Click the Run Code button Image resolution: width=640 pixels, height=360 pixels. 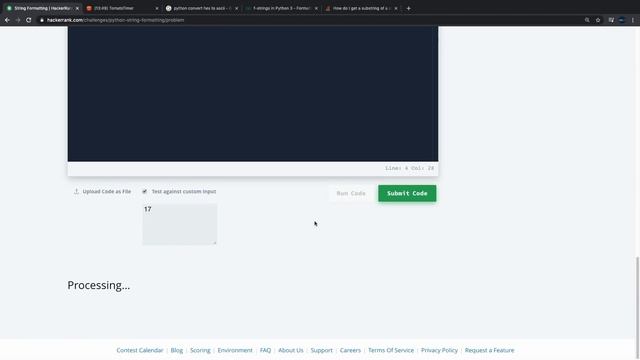(x=351, y=193)
